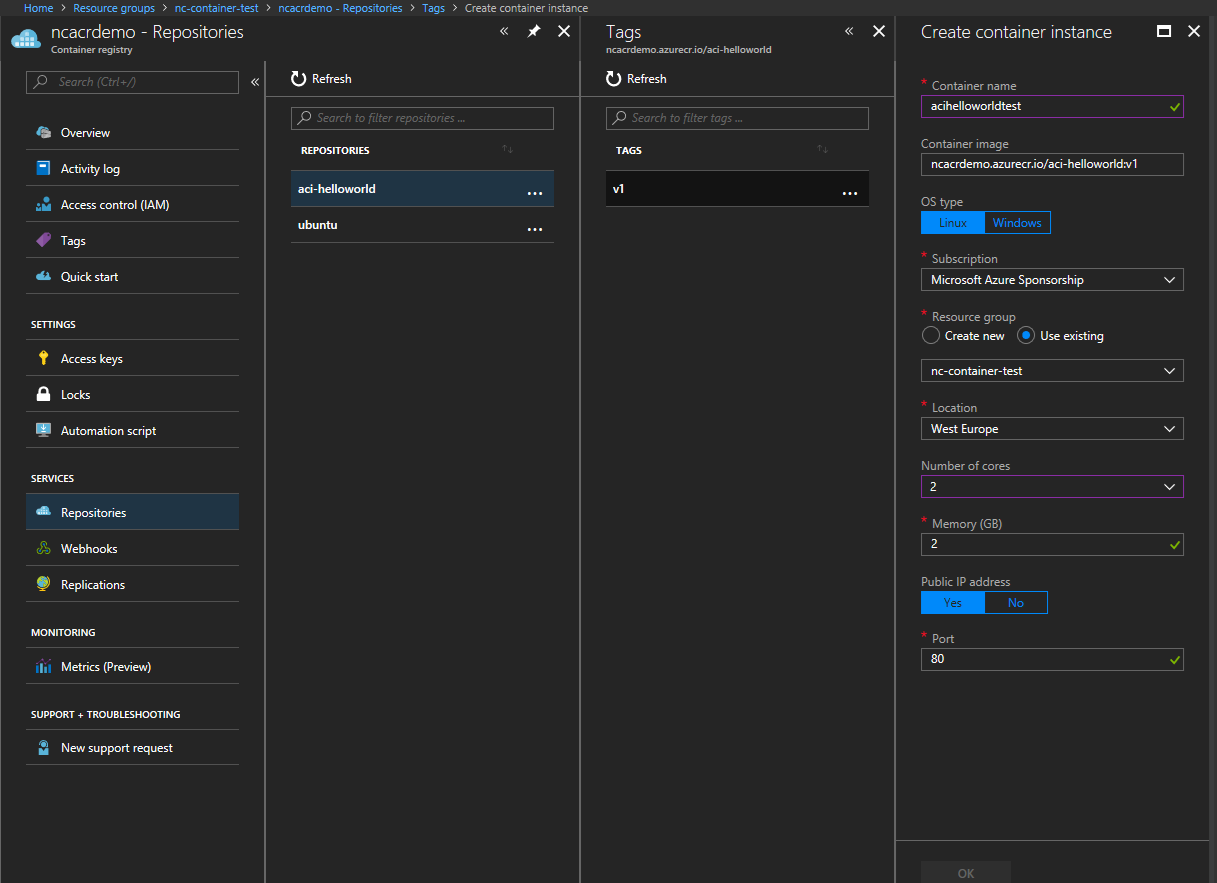The width and height of the screenshot is (1217, 883).
Task: Click the yellow Access keys icon
Action: (43, 359)
